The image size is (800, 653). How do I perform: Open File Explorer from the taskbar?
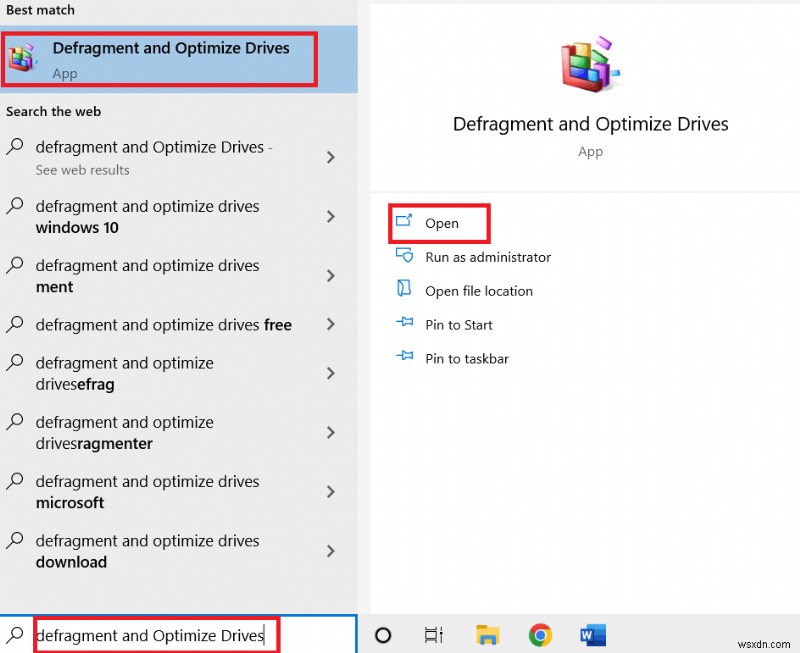(x=488, y=635)
